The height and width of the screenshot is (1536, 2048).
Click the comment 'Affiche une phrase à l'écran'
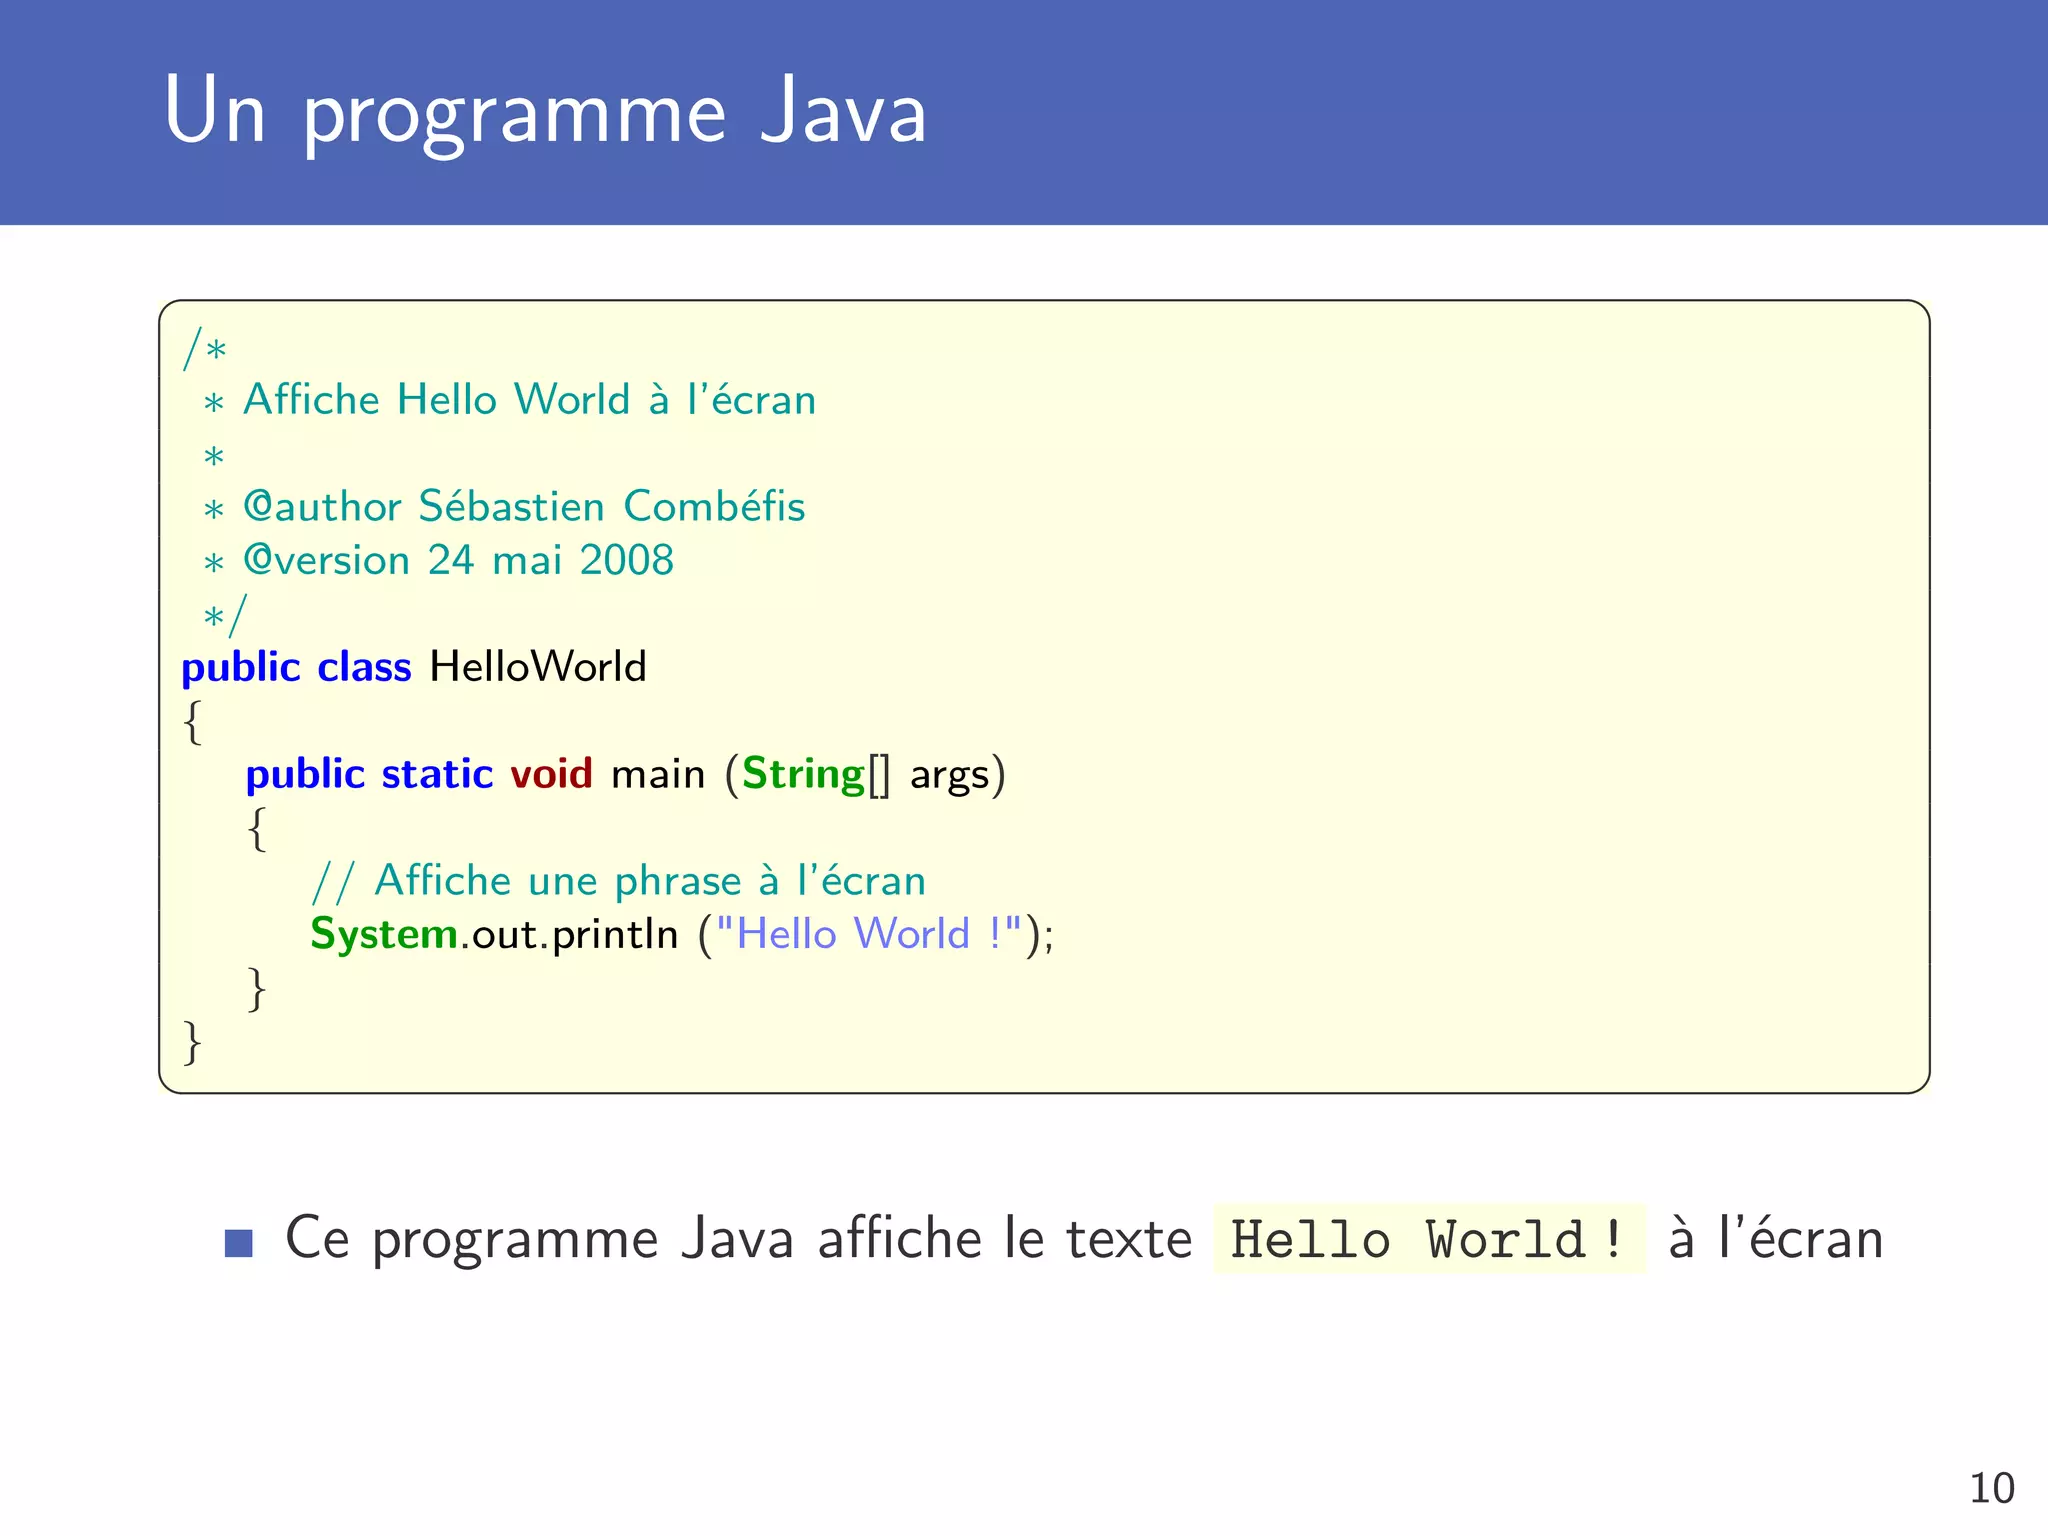[x=618, y=881]
